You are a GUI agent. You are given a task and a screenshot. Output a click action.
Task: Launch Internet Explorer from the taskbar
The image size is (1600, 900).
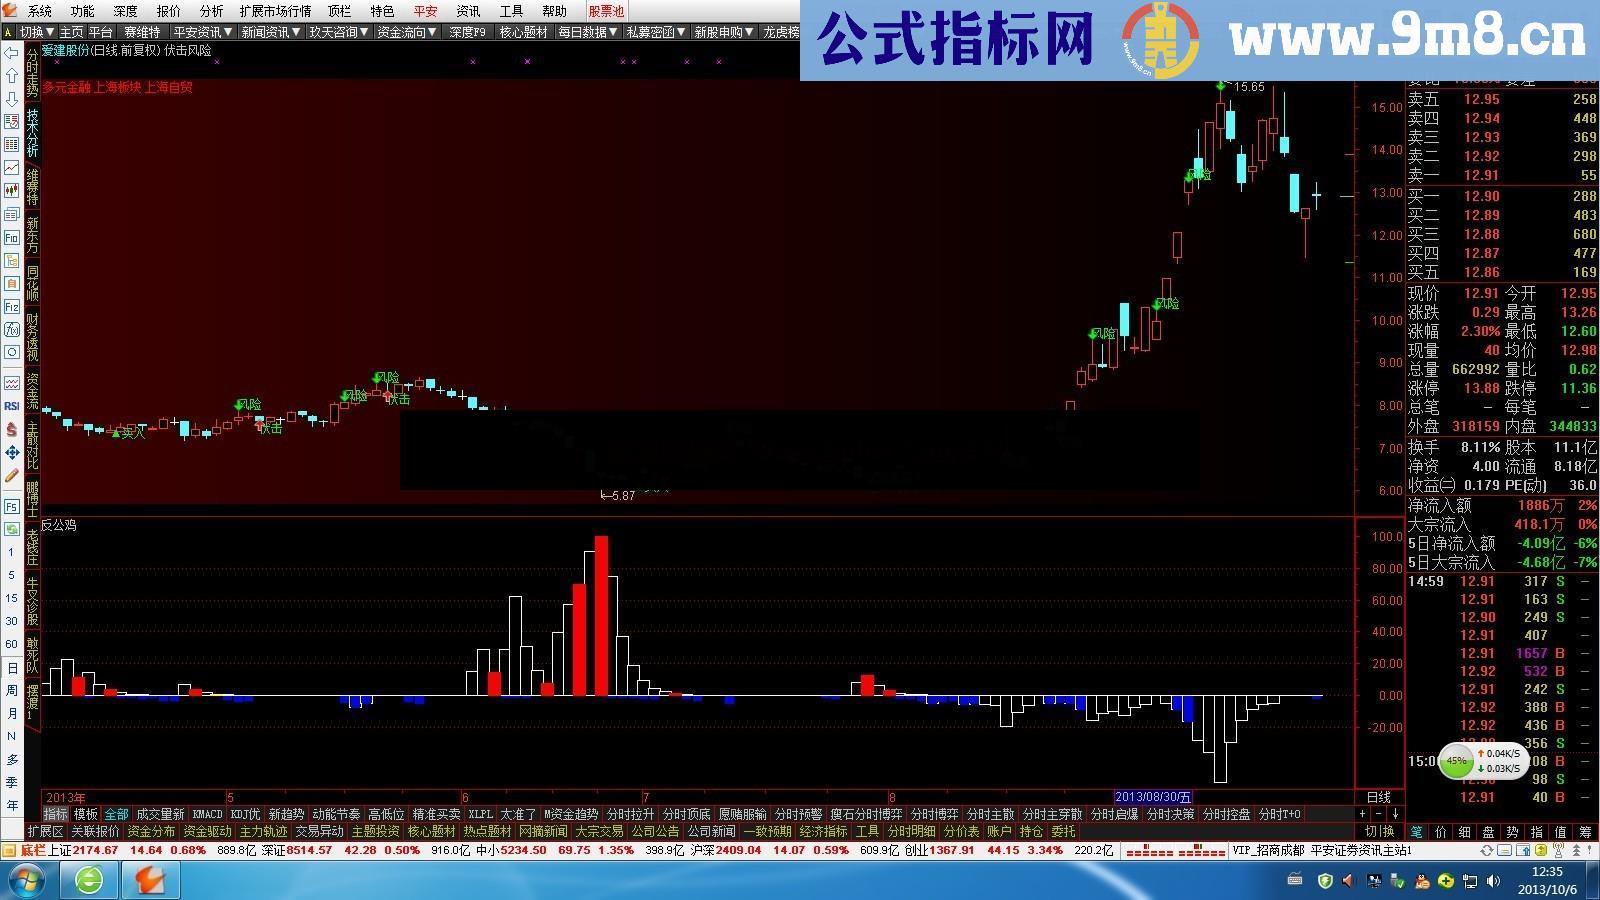(x=88, y=881)
